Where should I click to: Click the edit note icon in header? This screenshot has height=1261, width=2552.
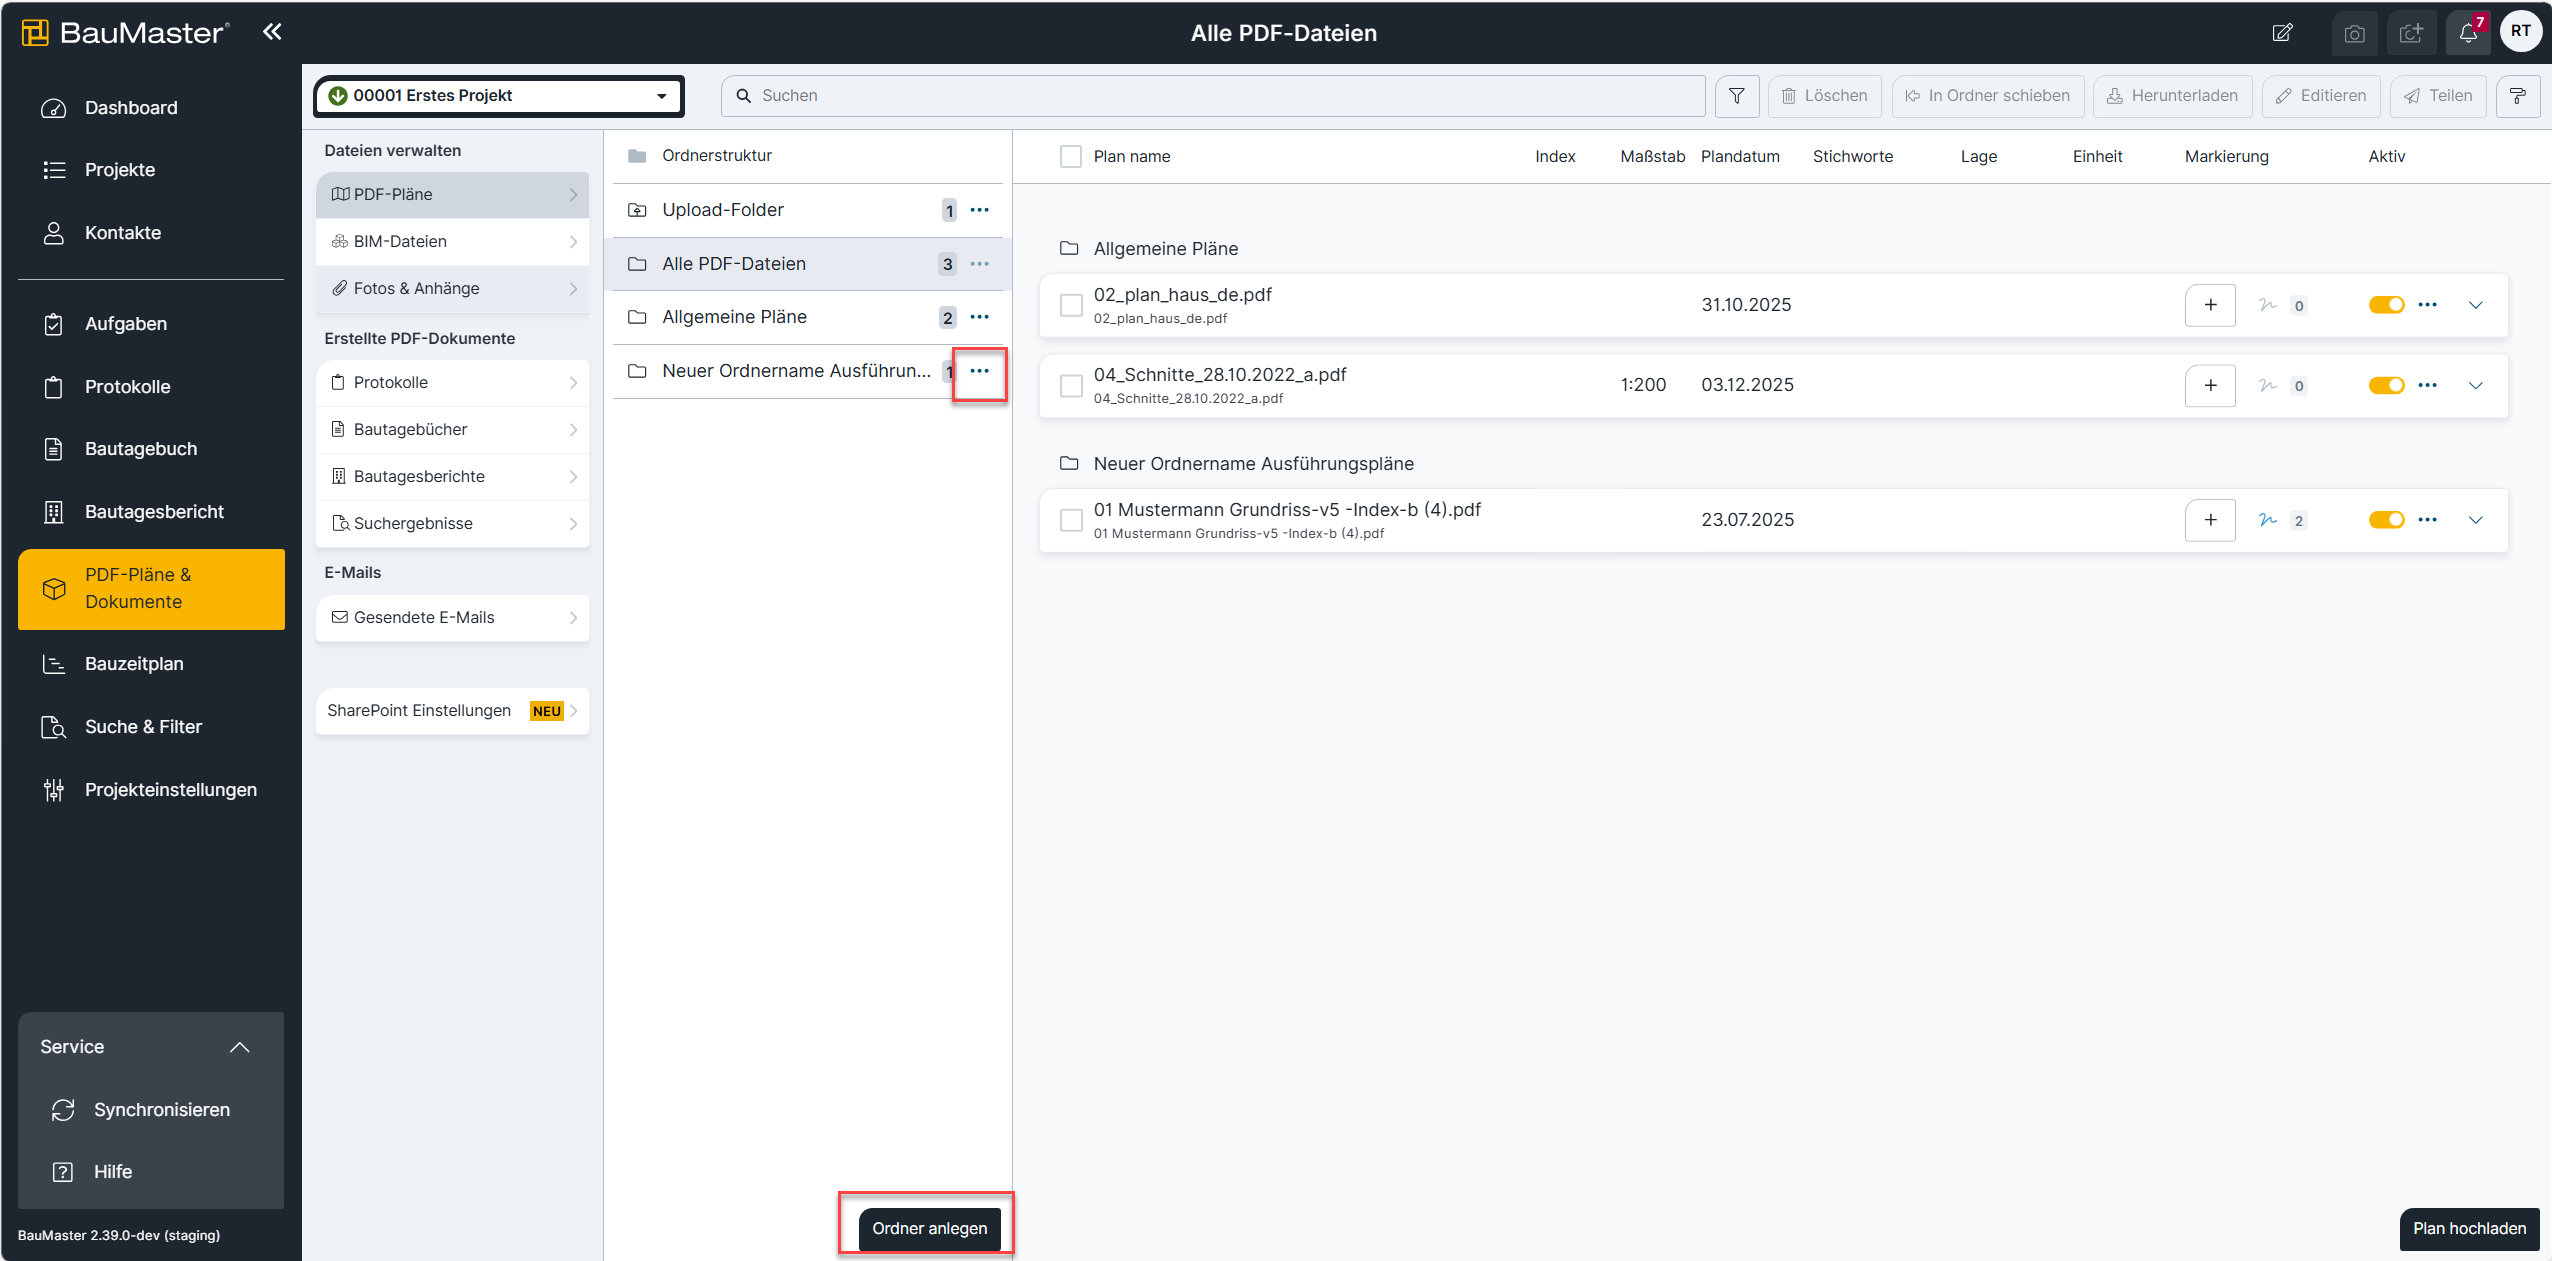[x=2282, y=33]
